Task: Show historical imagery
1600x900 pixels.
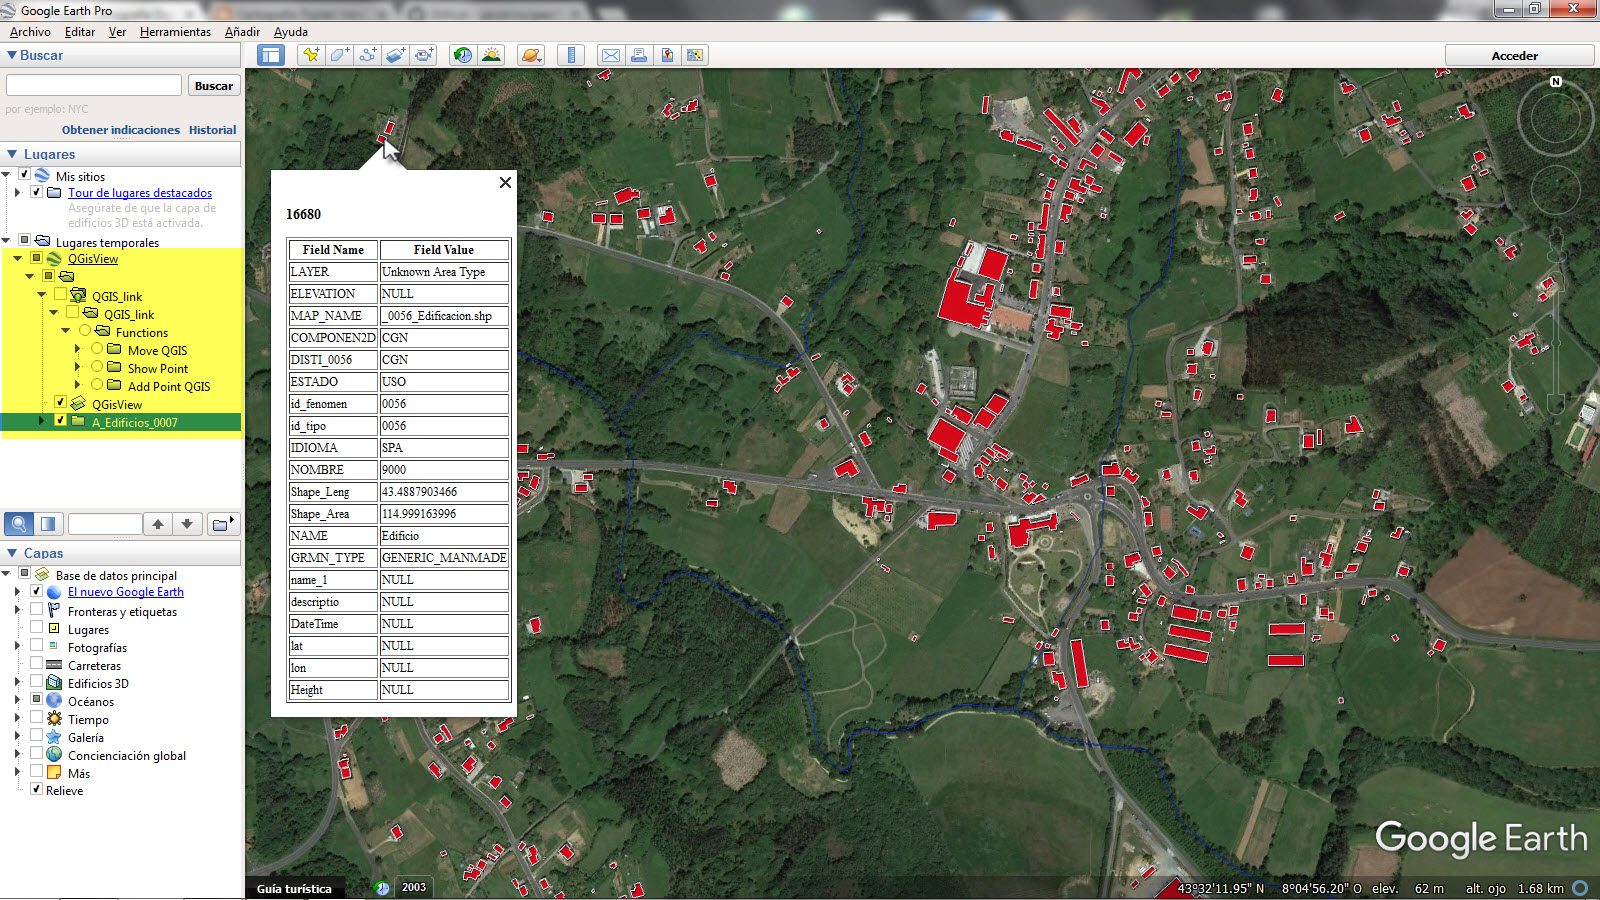Action: click(x=463, y=55)
